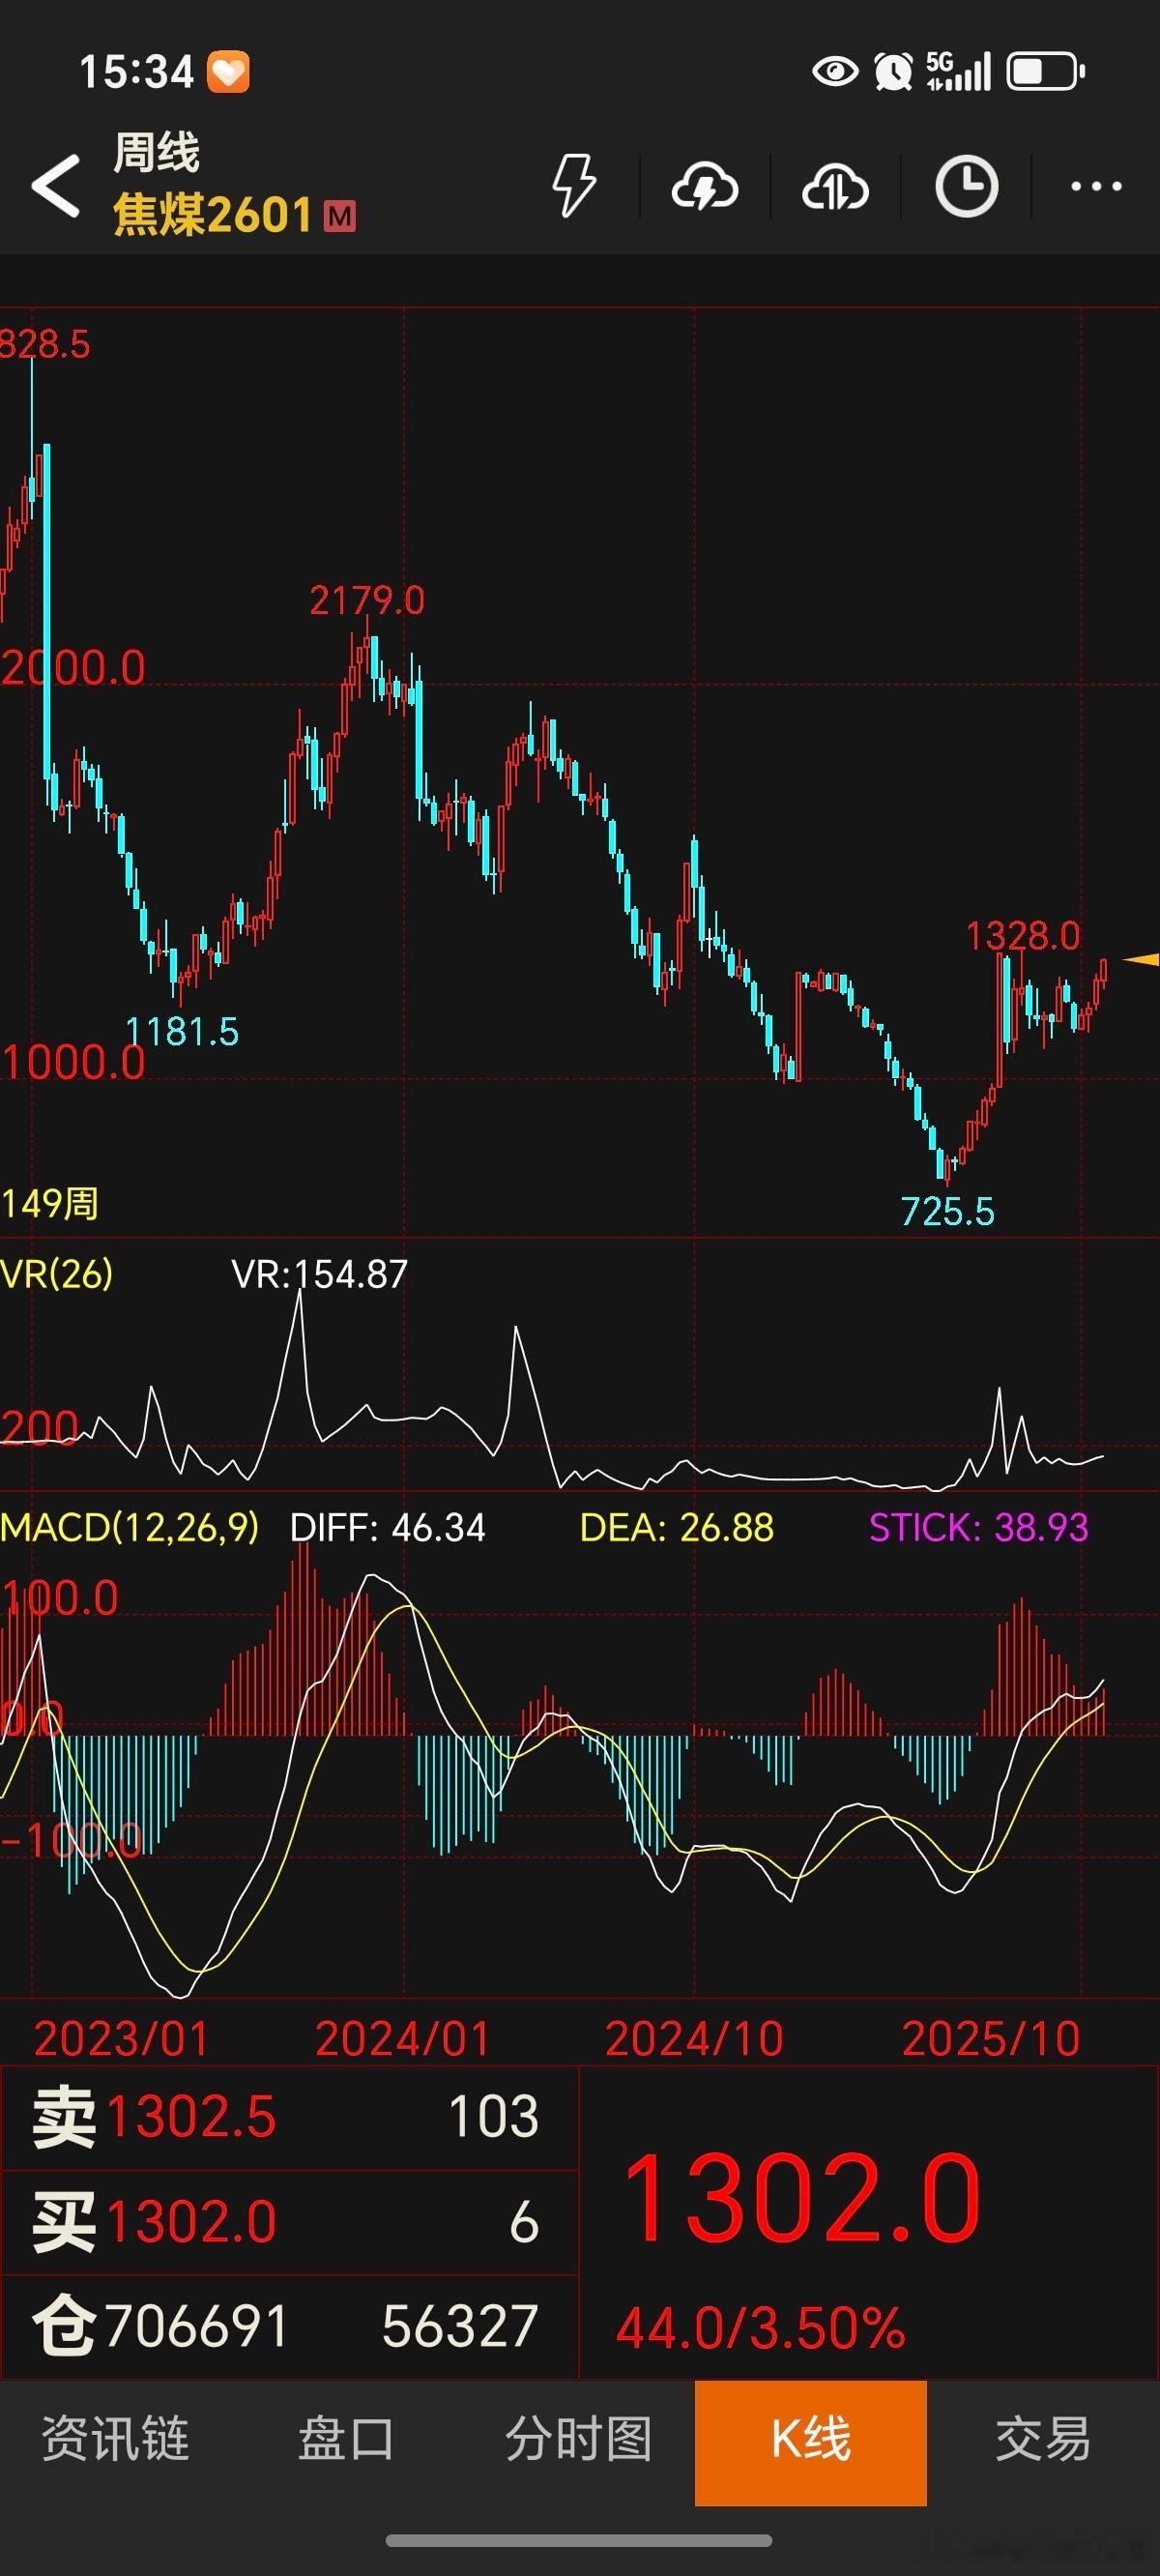This screenshot has width=1160, height=2576.
Task: Tap the cloud chart icon
Action: (835, 186)
